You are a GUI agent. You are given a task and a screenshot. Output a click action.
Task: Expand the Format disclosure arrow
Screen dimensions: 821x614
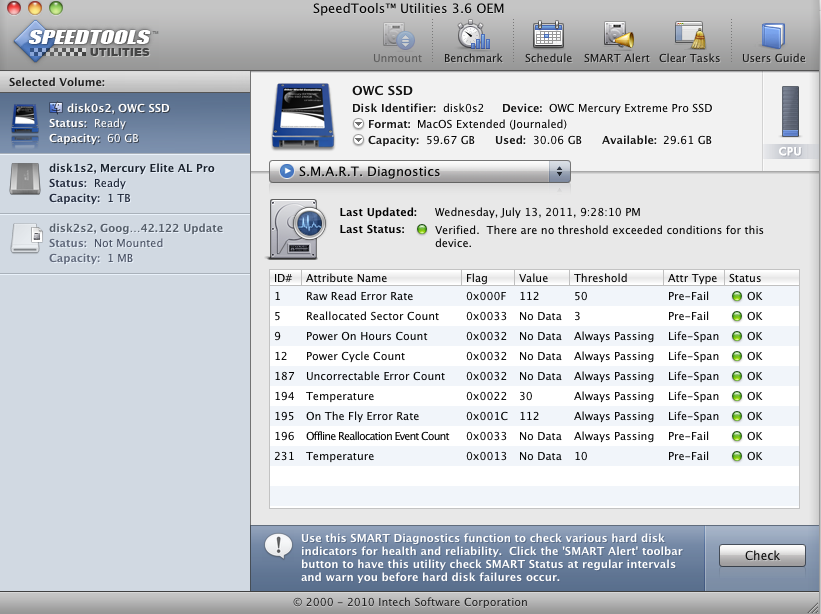click(359, 124)
